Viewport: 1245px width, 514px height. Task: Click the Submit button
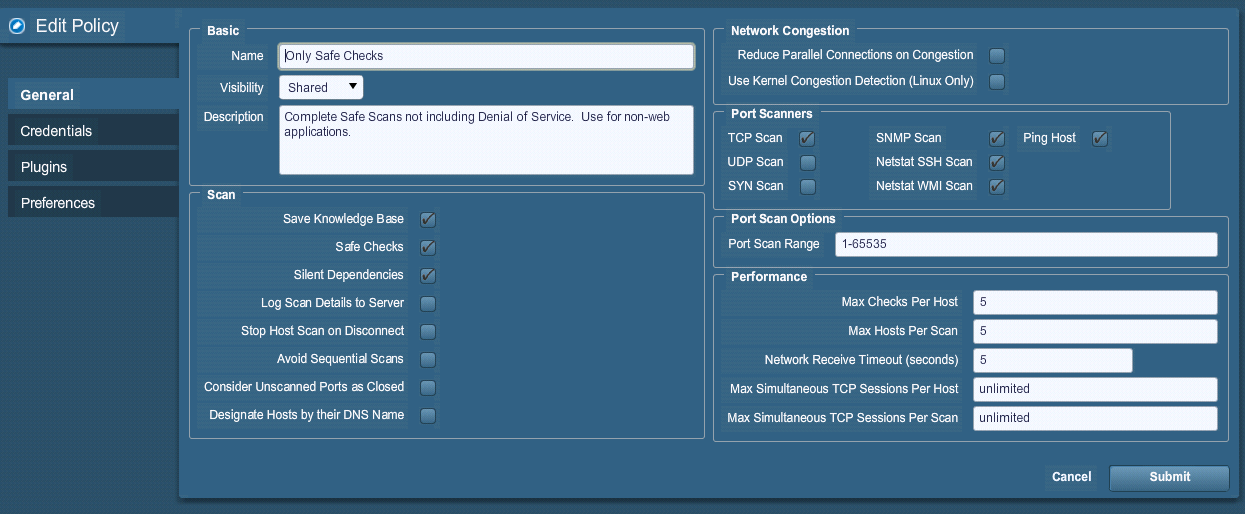1169,477
